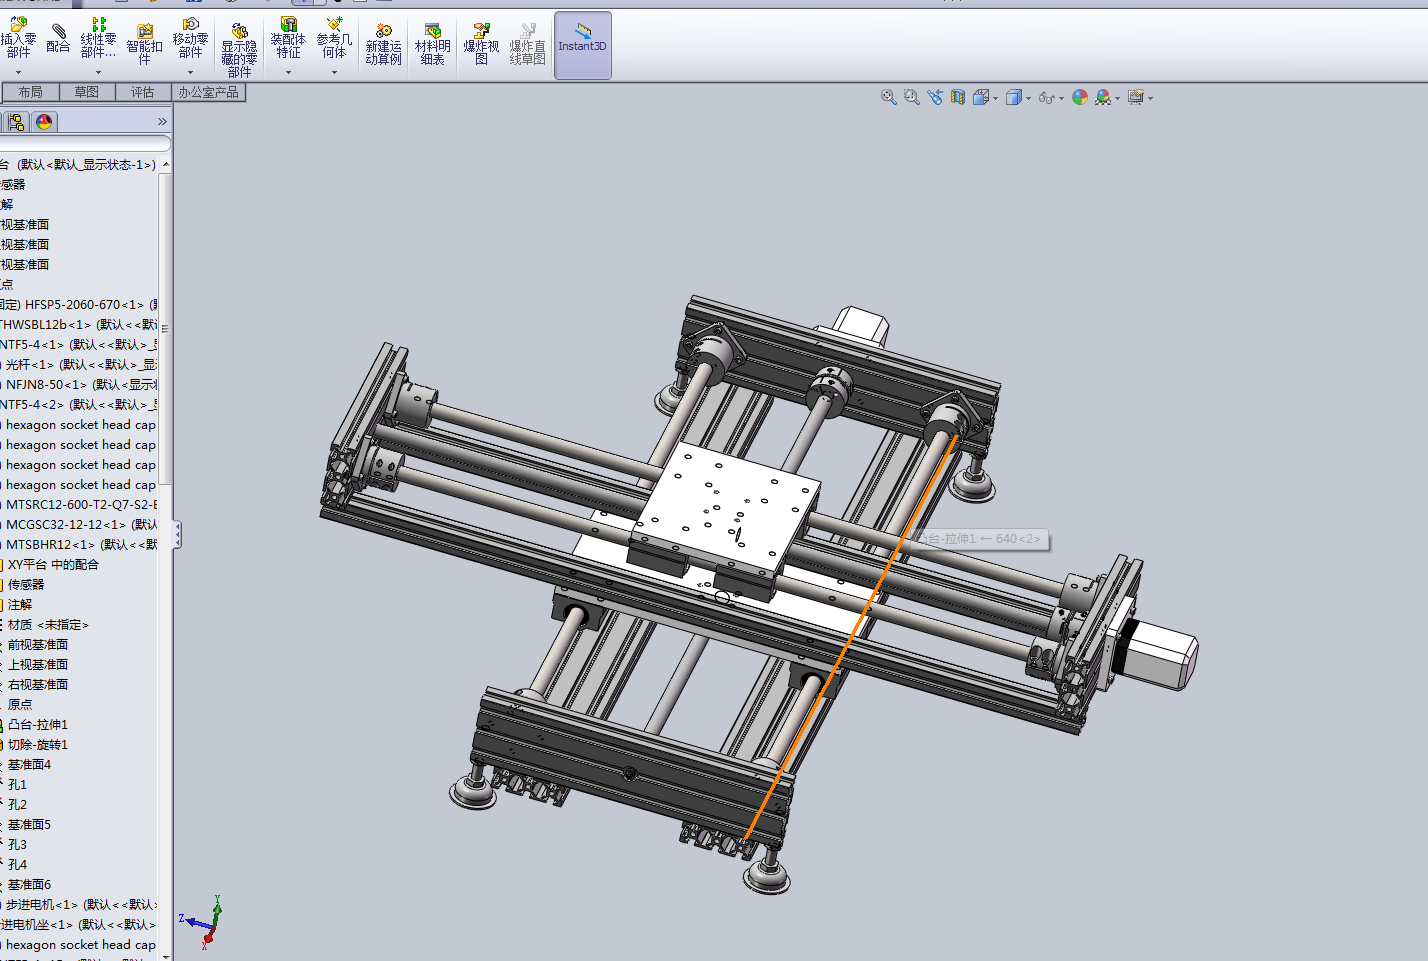This screenshot has width=1428, height=961.
Task: Click the Insert Components (插入零部件) tool
Action: 18,38
